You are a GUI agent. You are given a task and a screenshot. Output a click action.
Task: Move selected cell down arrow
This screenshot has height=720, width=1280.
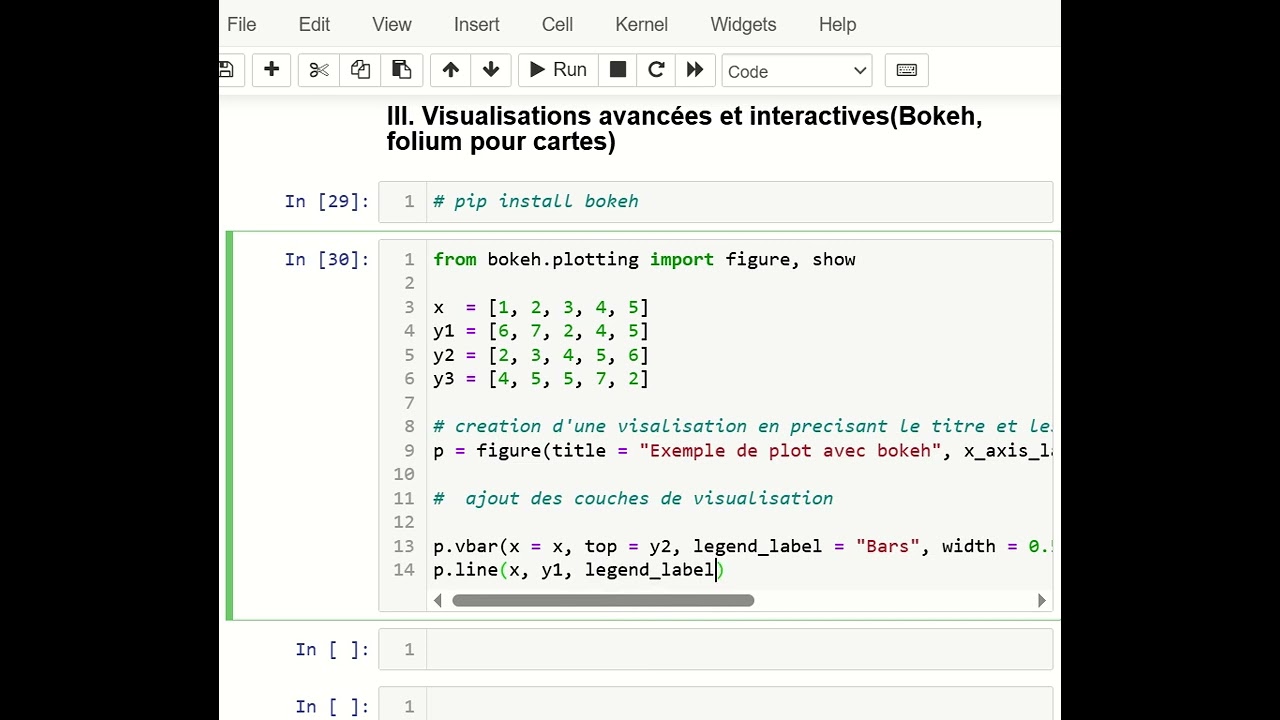tap(491, 70)
